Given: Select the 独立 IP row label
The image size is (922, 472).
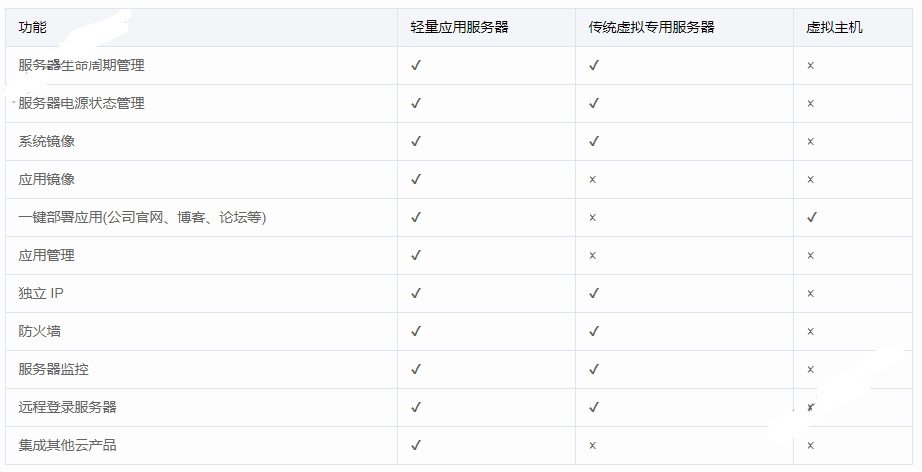Looking at the screenshot, I should pyautogui.click(x=41, y=294).
